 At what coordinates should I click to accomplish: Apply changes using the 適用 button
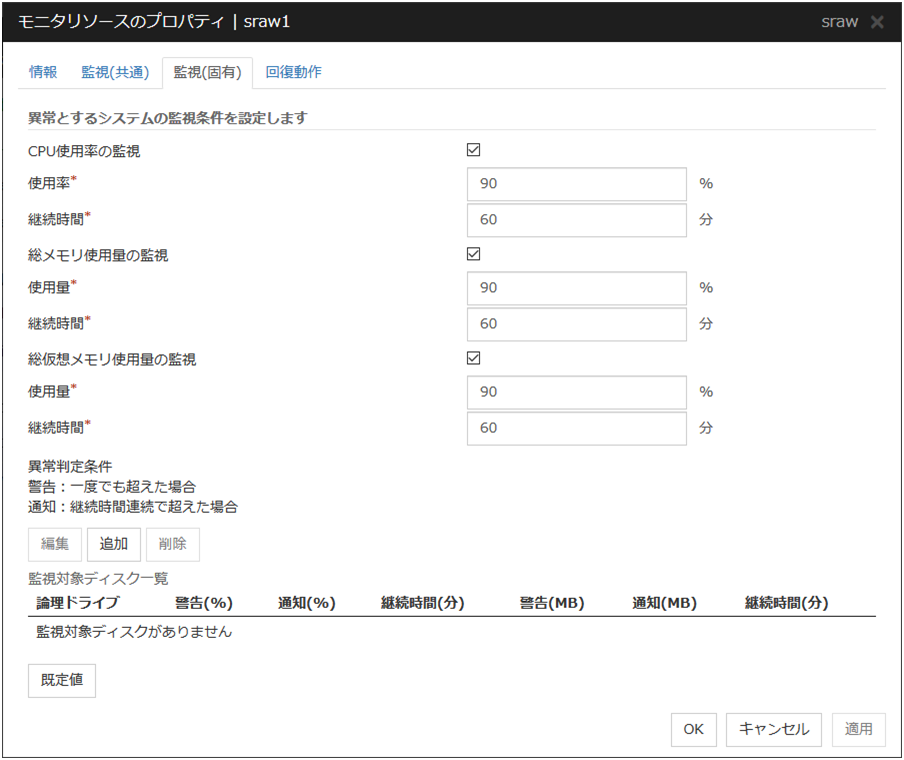[x=858, y=730]
